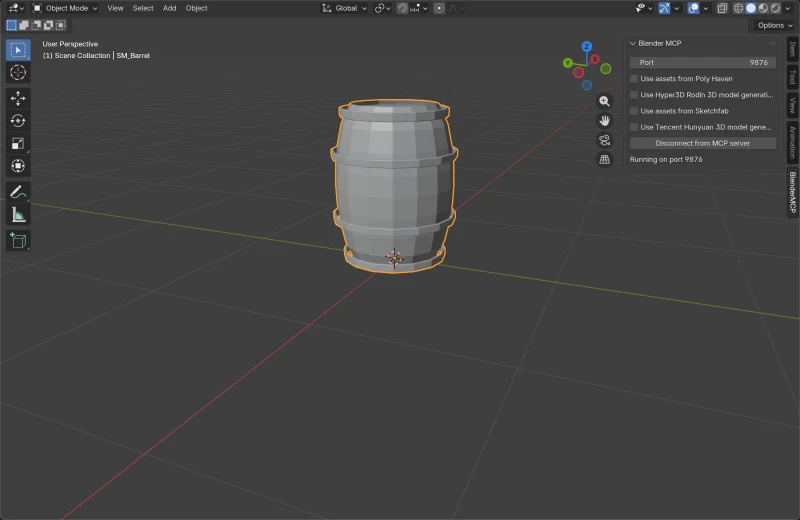Enable Use Hyper3D Rodin 3D model generation
Viewport: 800px width, 520px height.
click(634, 95)
